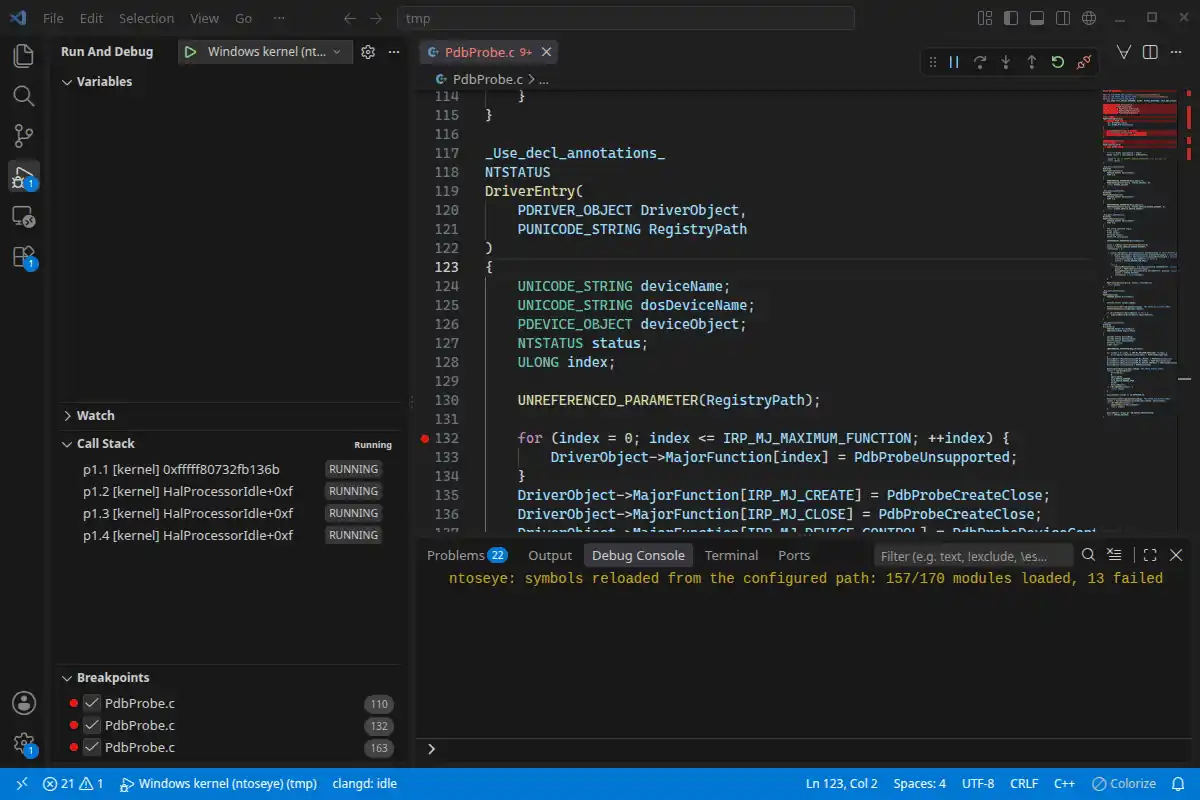1200x800 pixels.
Task: Open the Source Control view
Action: [24, 136]
